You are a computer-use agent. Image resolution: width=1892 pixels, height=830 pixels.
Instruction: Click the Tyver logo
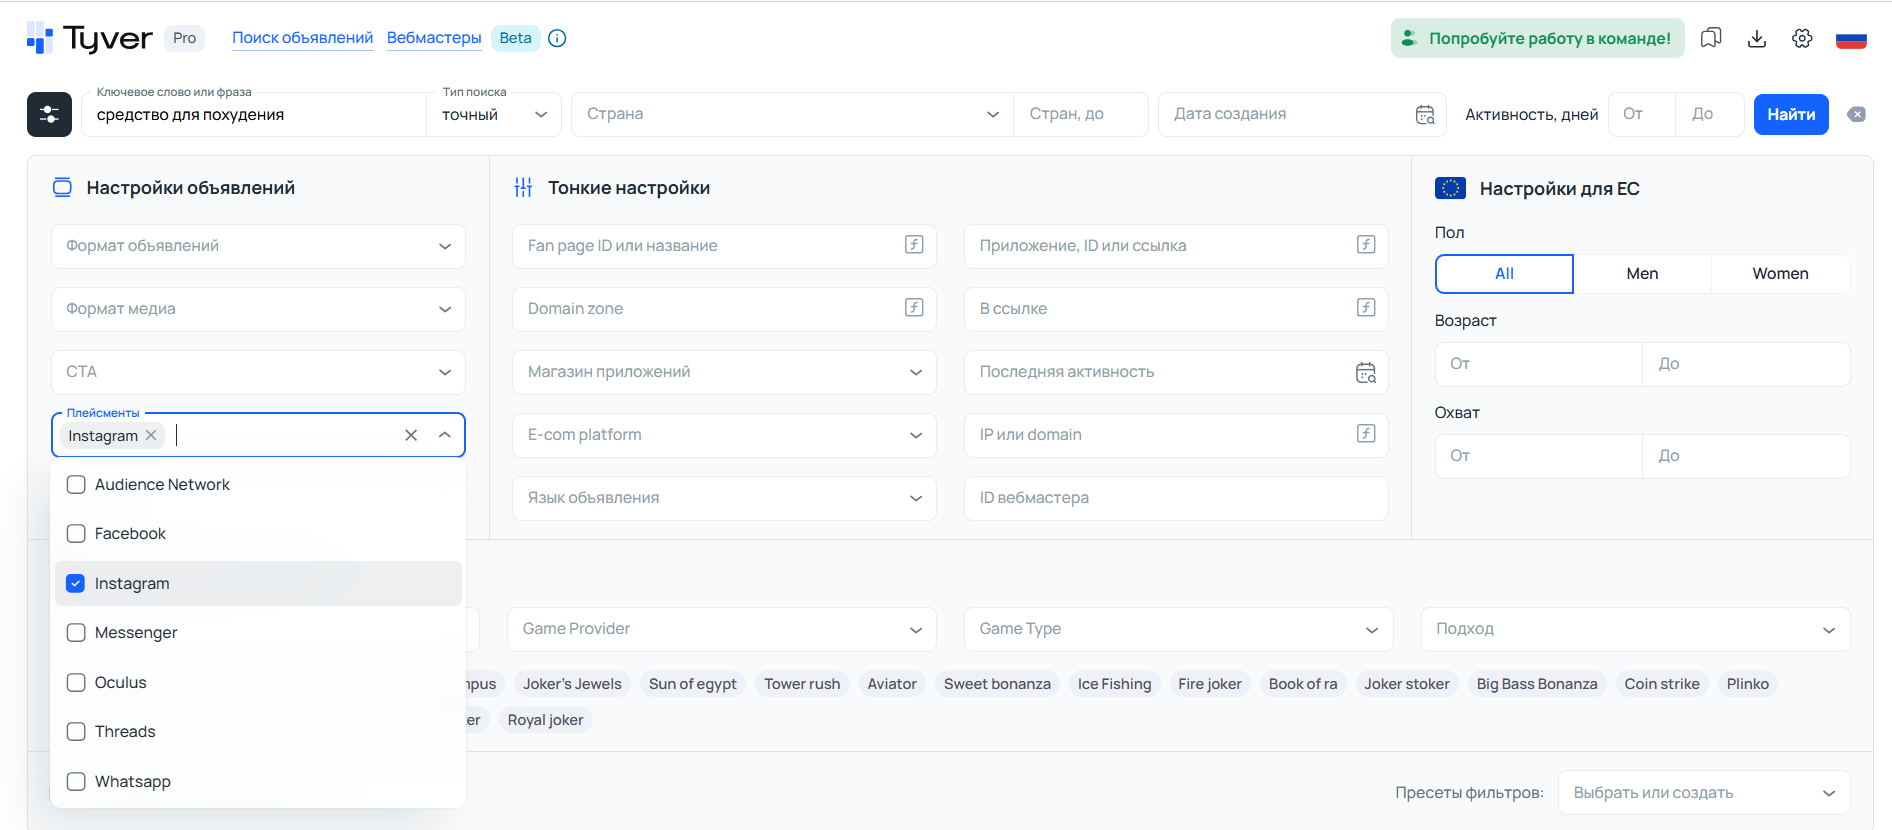pyautogui.click(x=90, y=38)
